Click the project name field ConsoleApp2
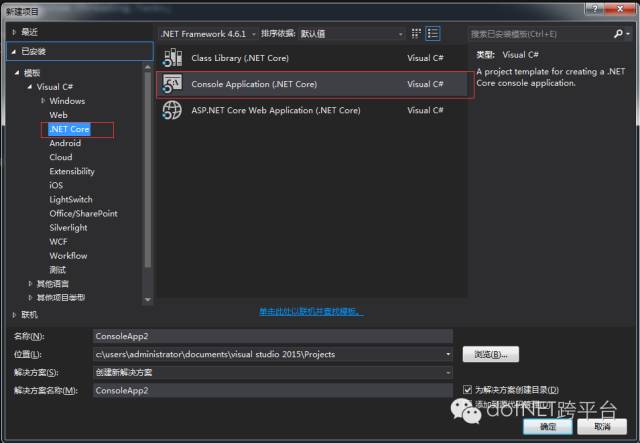Viewport: 640px width, 443px height. (273, 336)
